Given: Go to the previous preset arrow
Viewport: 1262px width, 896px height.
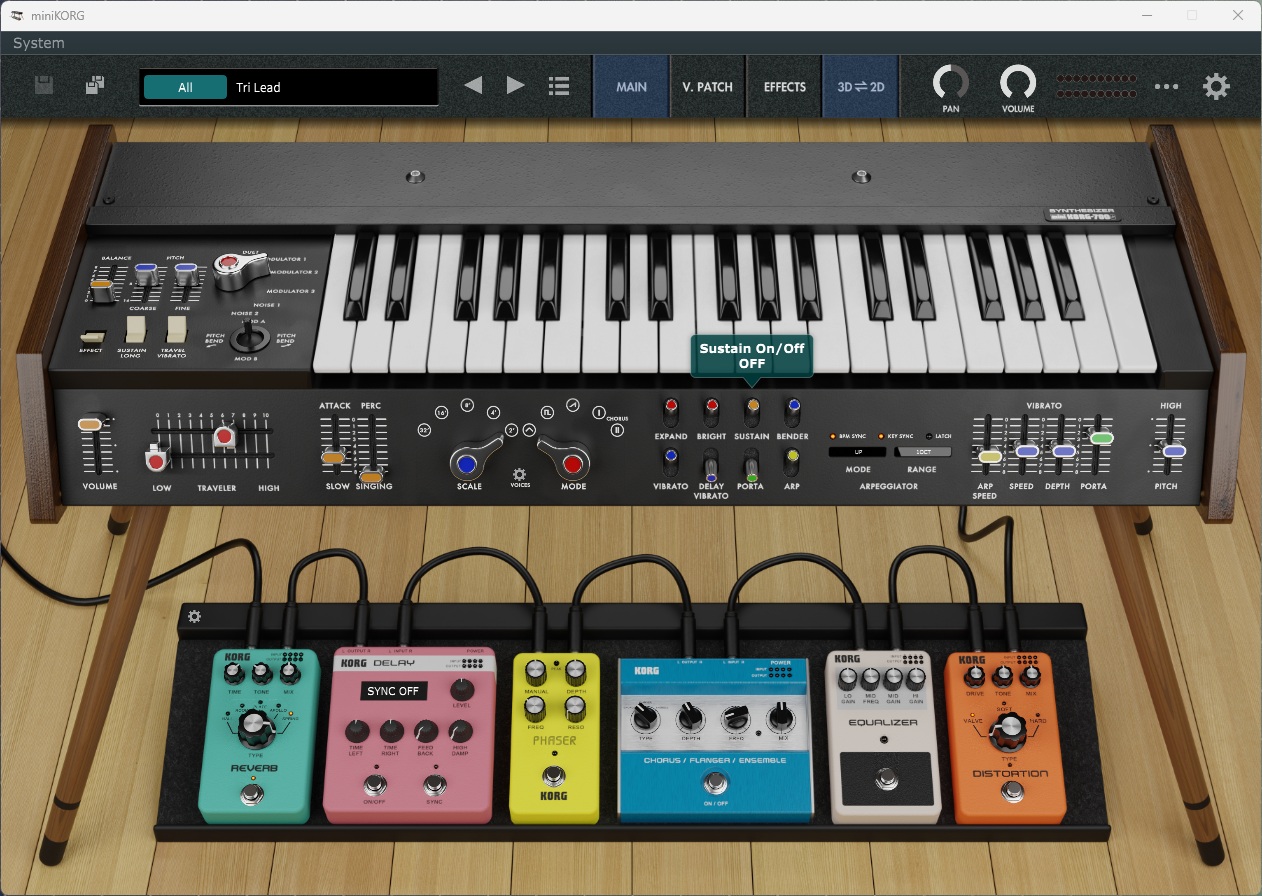Looking at the screenshot, I should 474,86.
